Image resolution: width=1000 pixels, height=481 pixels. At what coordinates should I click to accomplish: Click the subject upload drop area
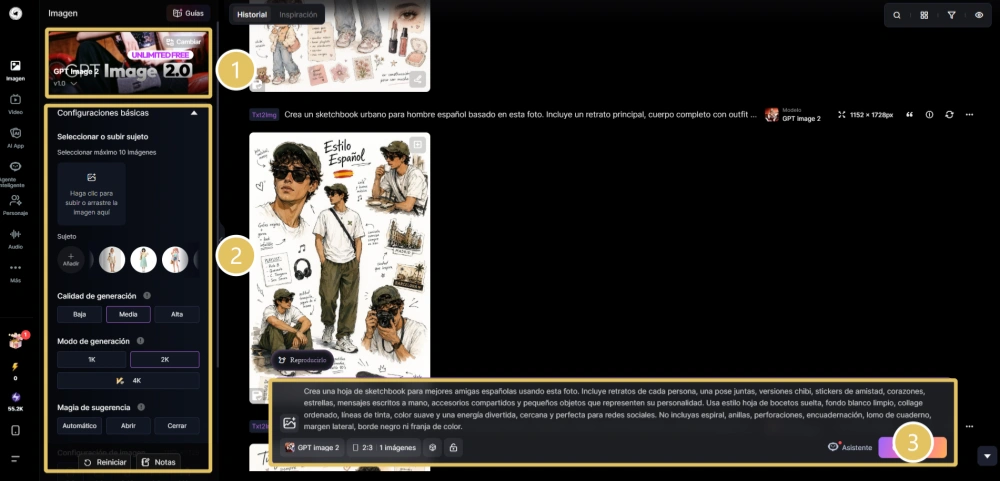tap(91, 194)
